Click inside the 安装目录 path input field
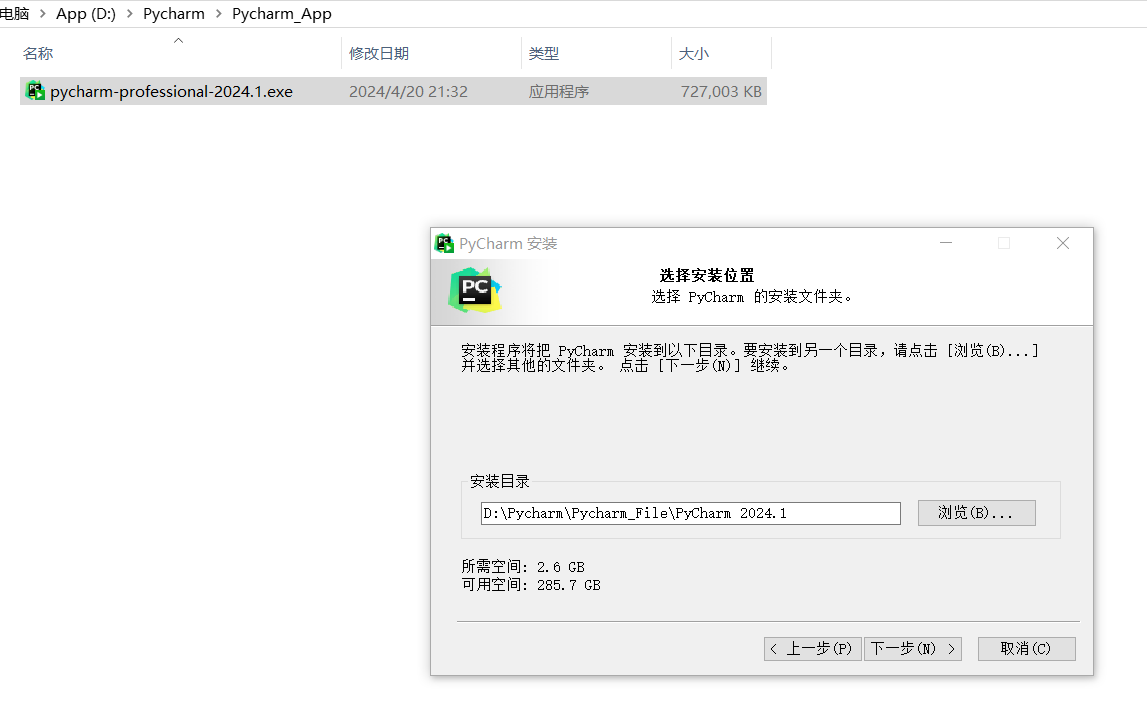 point(689,513)
